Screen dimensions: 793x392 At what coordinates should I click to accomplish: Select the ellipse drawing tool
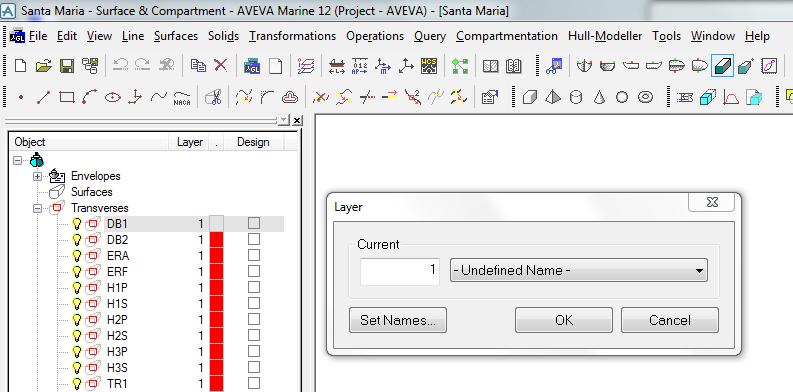point(113,97)
